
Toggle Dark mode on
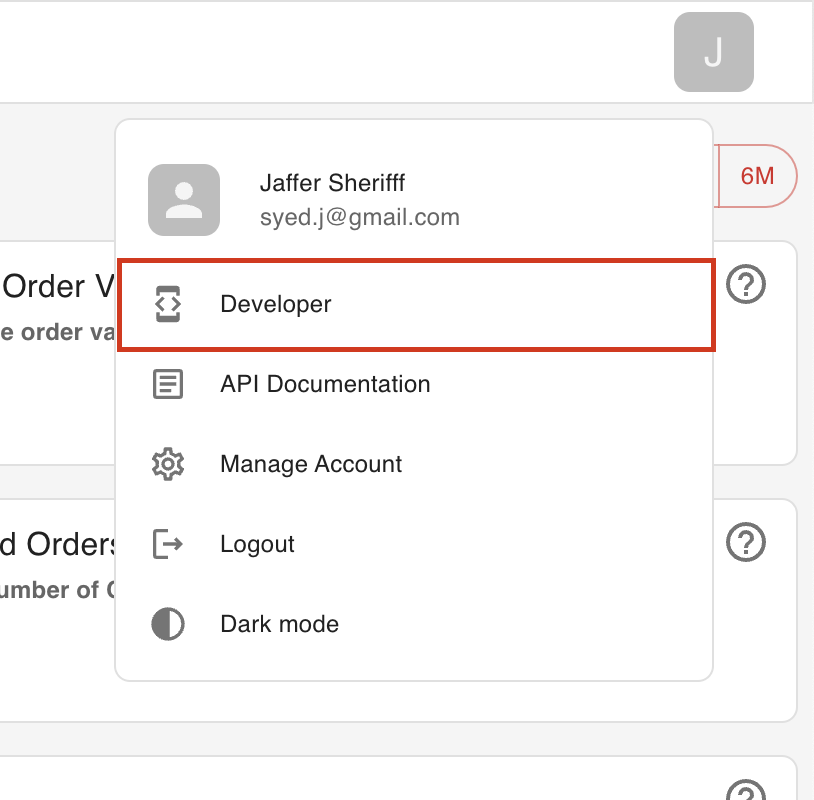point(279,624)
